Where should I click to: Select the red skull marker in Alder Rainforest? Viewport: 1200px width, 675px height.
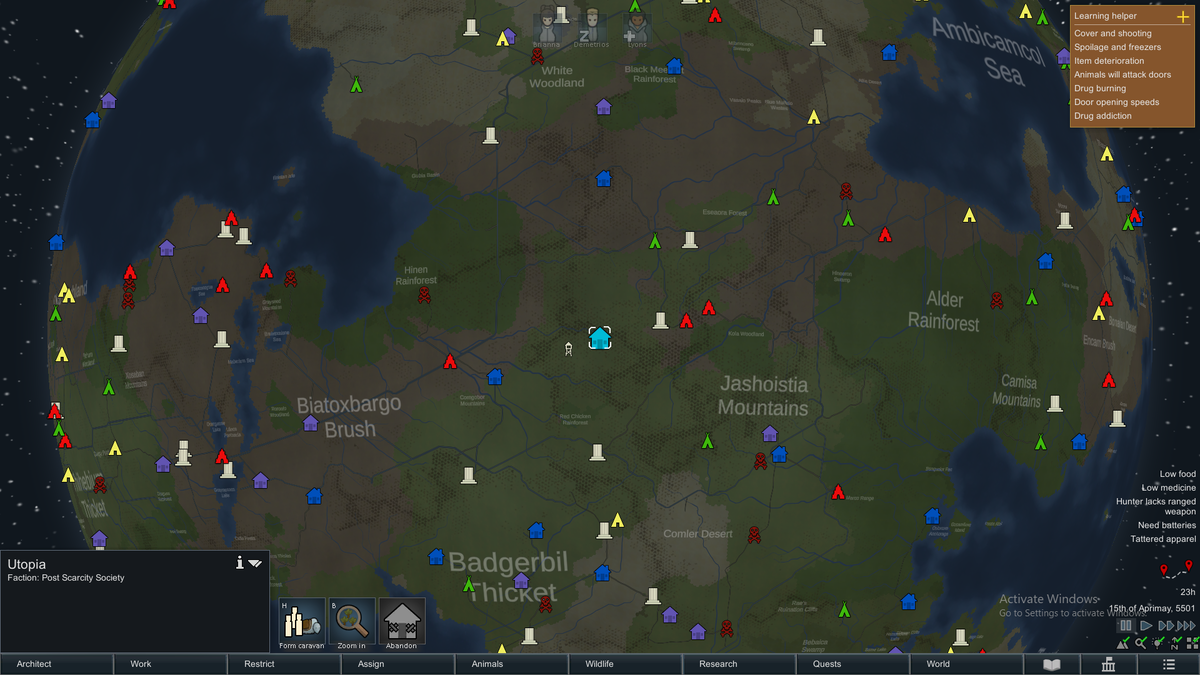(x=997, y=300)
